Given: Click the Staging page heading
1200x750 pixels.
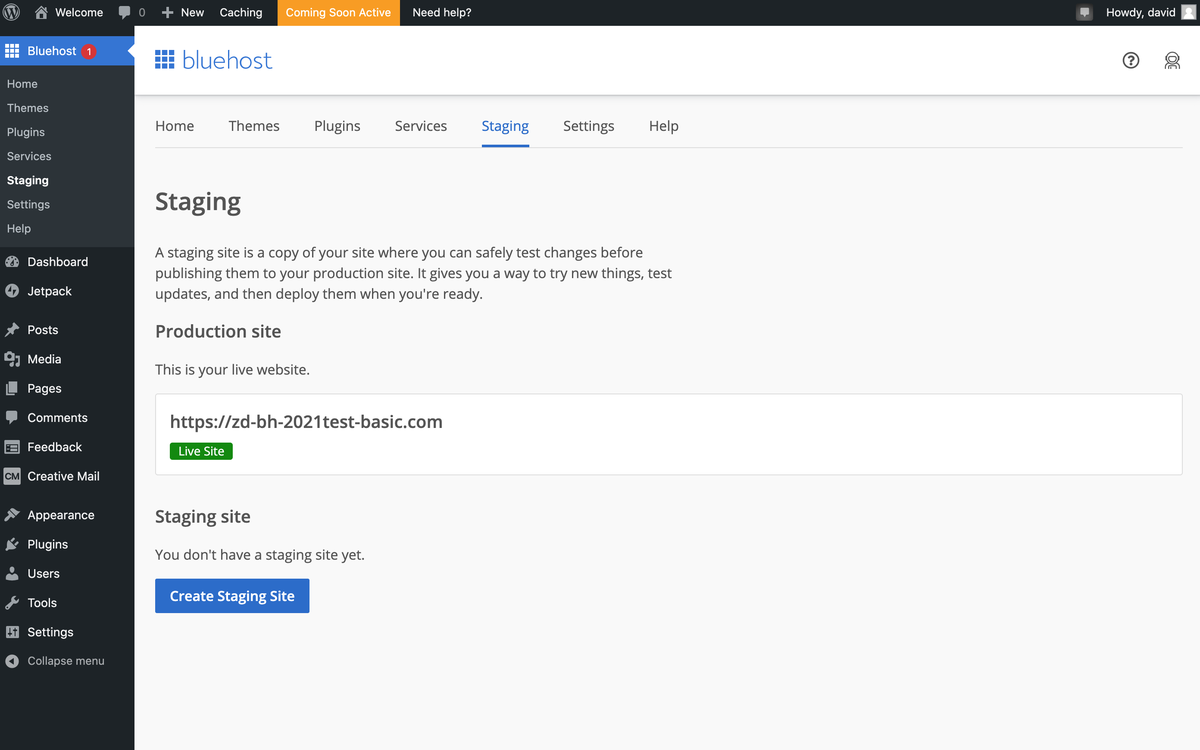Looking at the screenshot, I should (x=198, y=202).
